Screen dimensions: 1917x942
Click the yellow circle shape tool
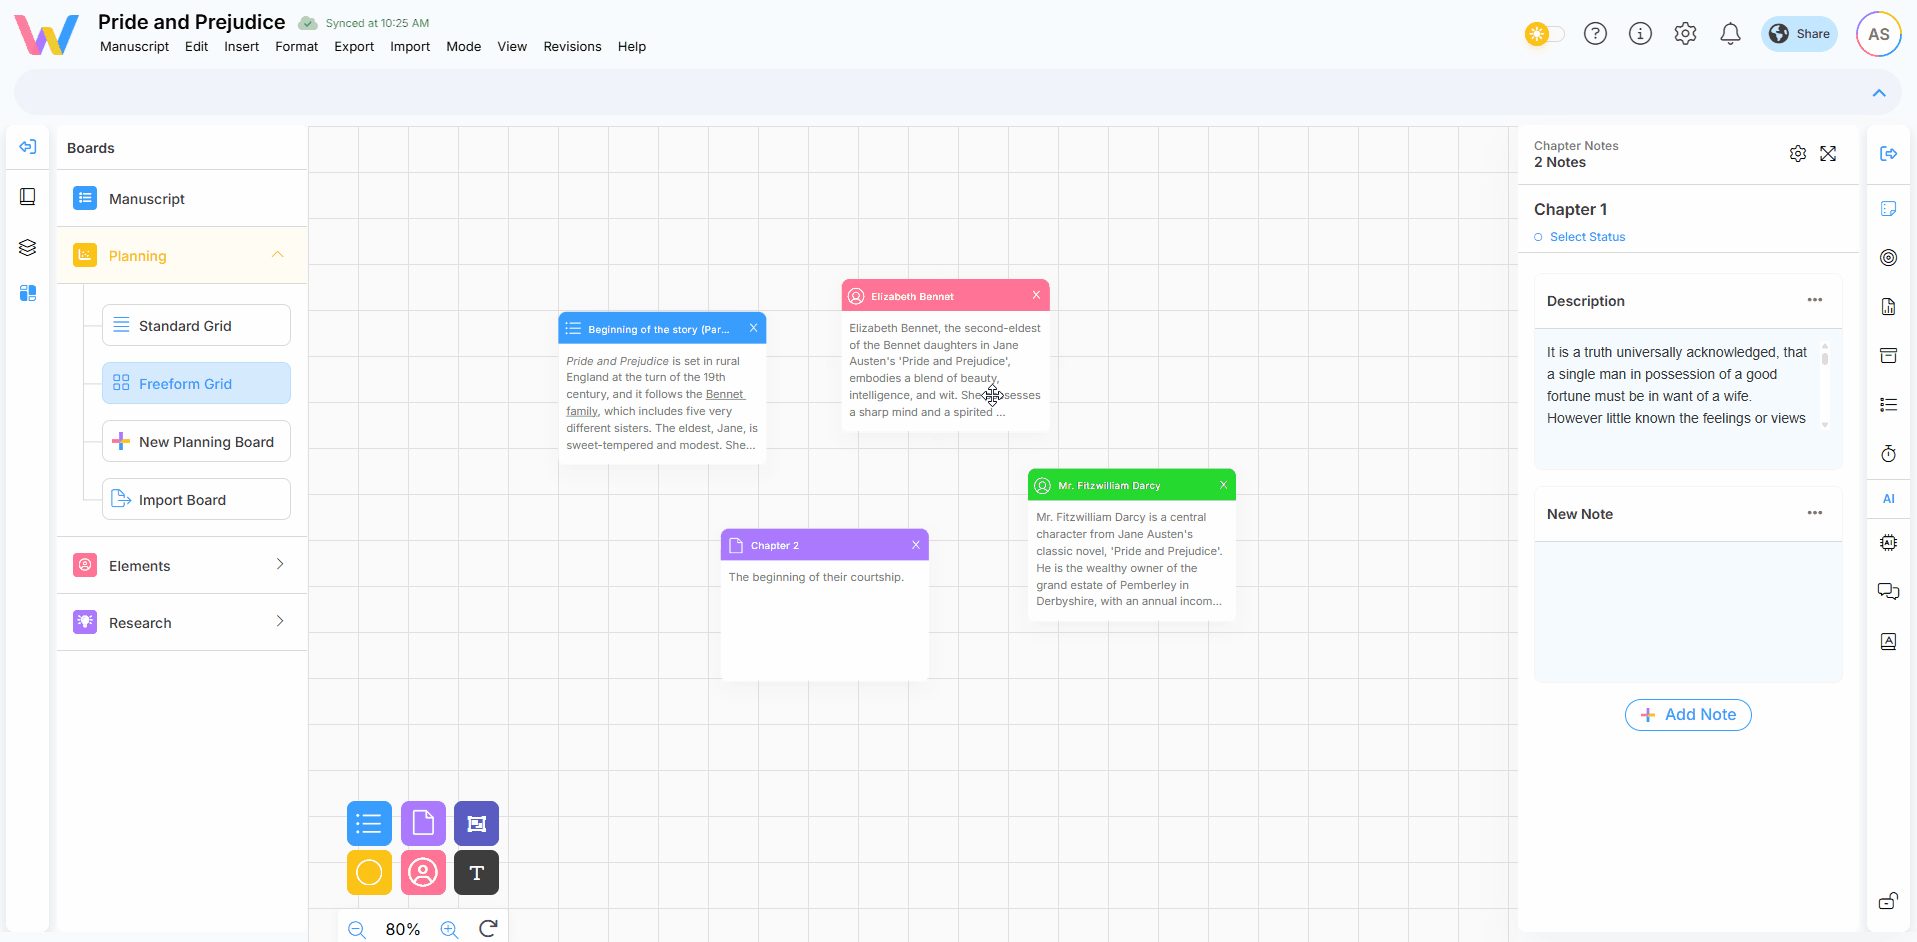(369, 873)
